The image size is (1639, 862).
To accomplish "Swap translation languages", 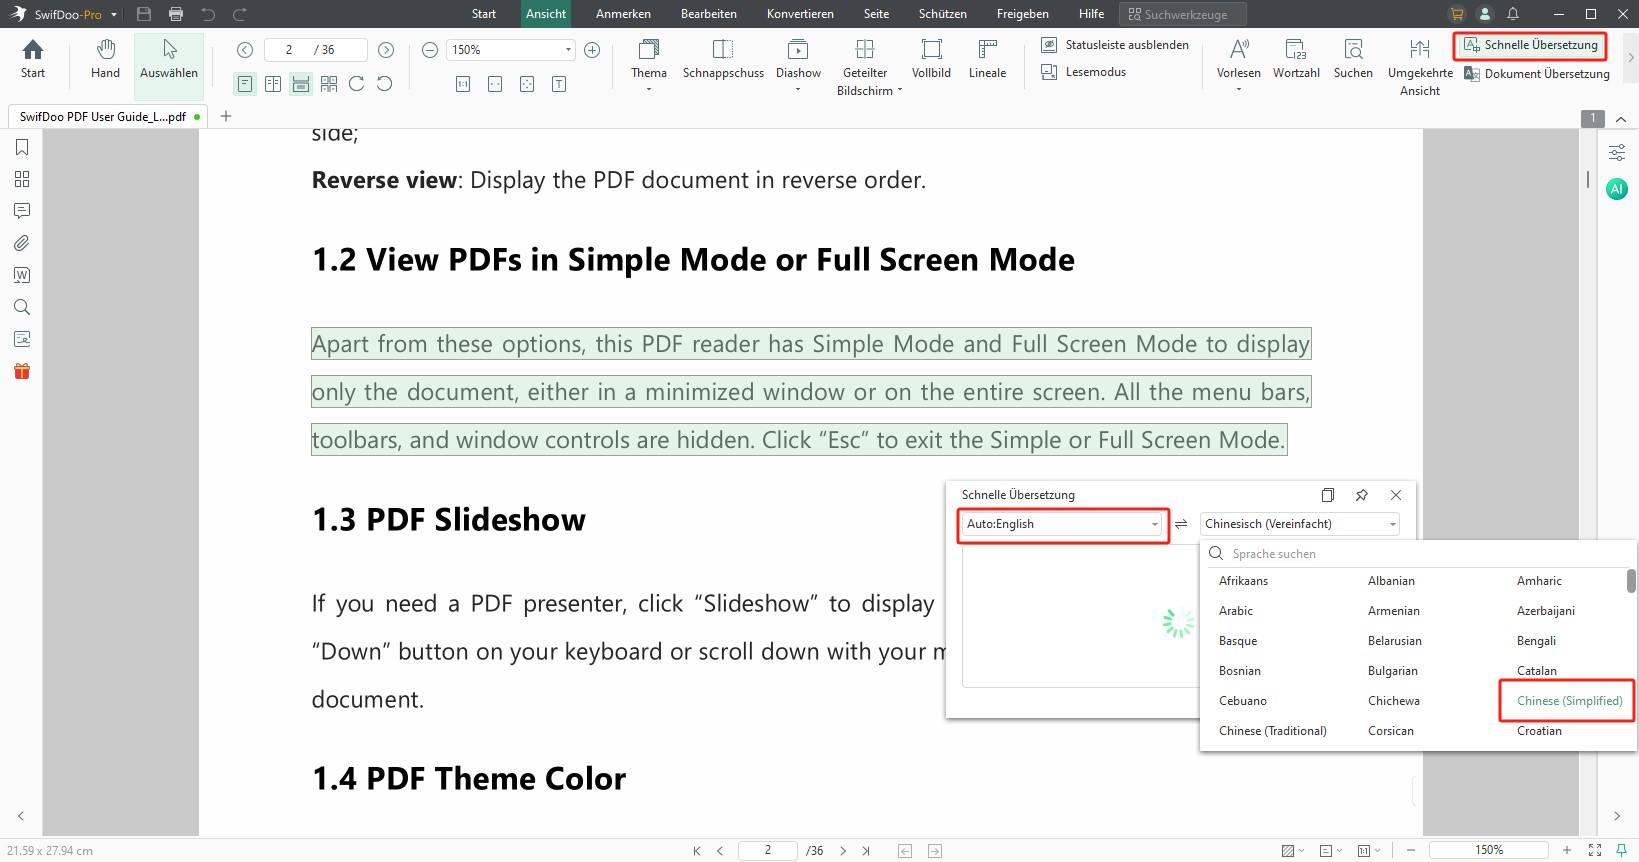I will coord(1181,524).
